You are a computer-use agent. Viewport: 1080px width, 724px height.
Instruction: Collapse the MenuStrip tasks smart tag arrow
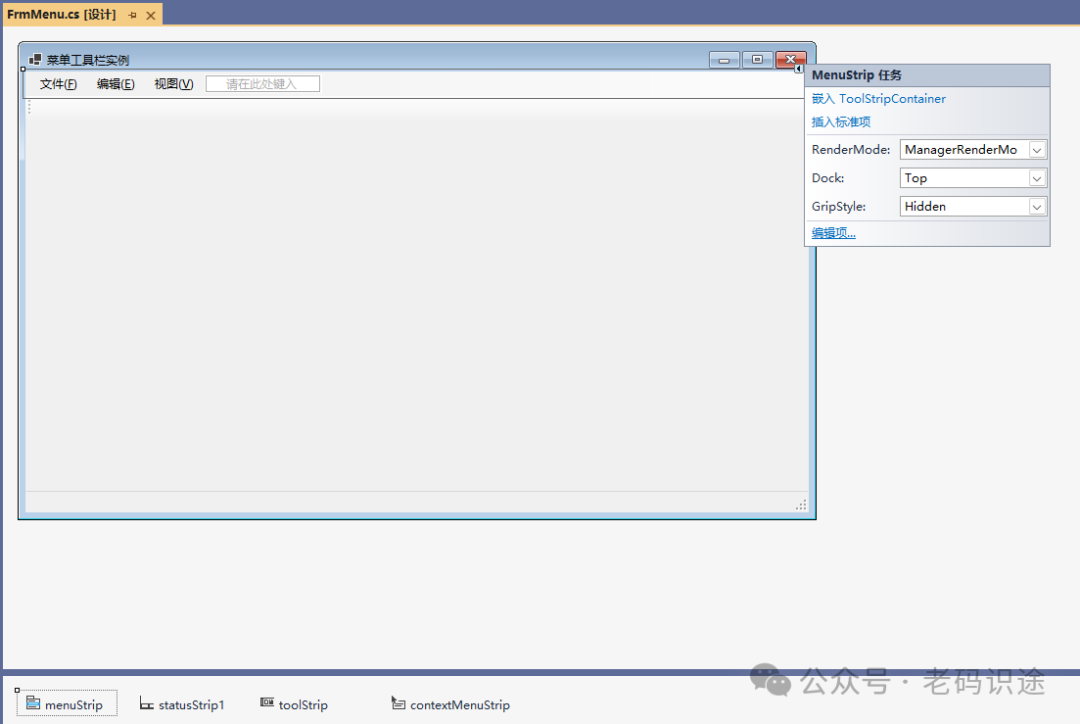[798, 68]
